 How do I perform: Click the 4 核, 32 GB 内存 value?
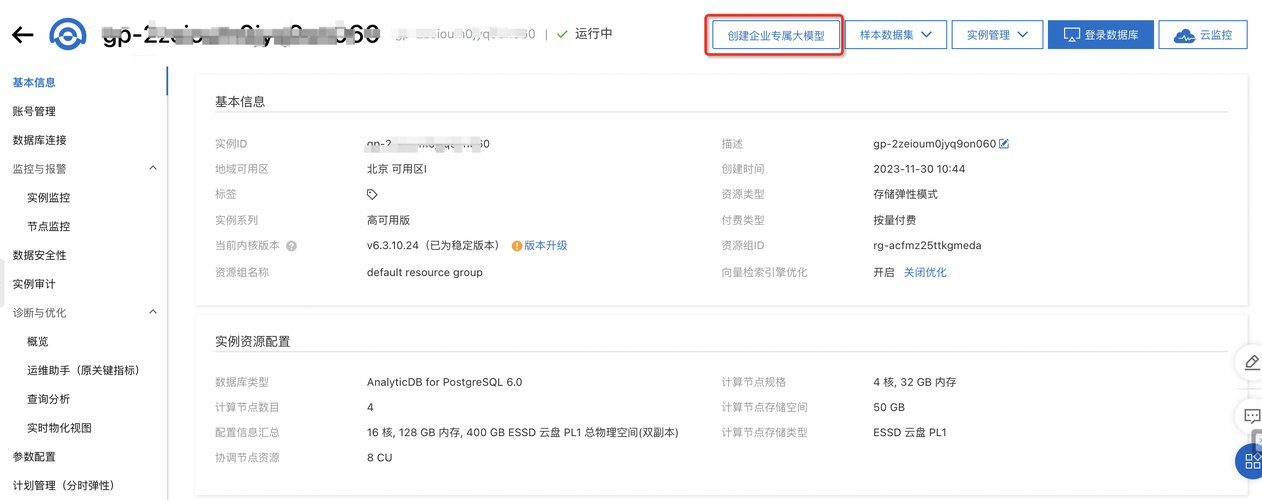click(914, 383)
